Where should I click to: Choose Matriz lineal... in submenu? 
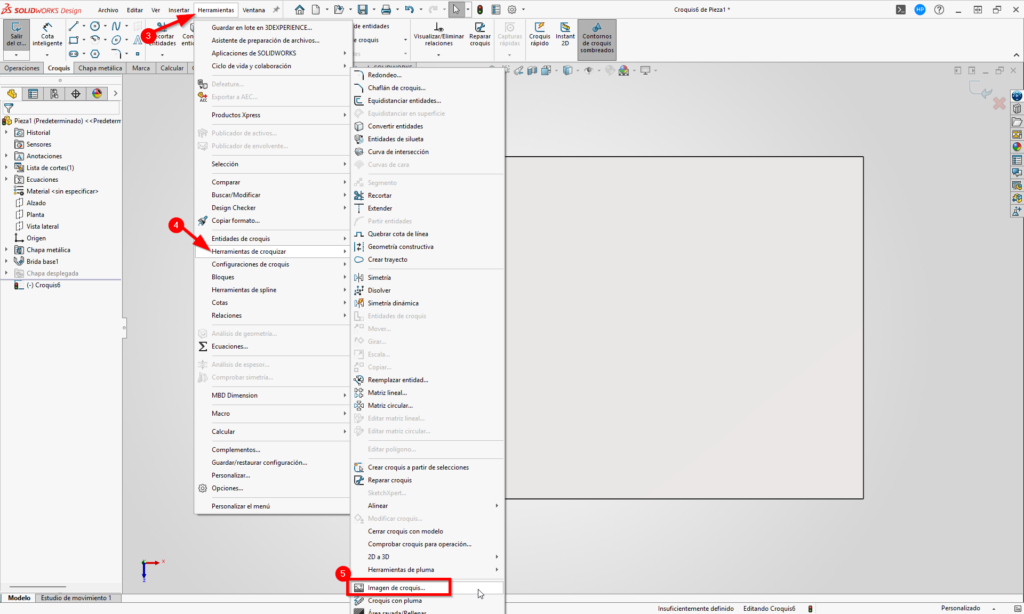387,393
